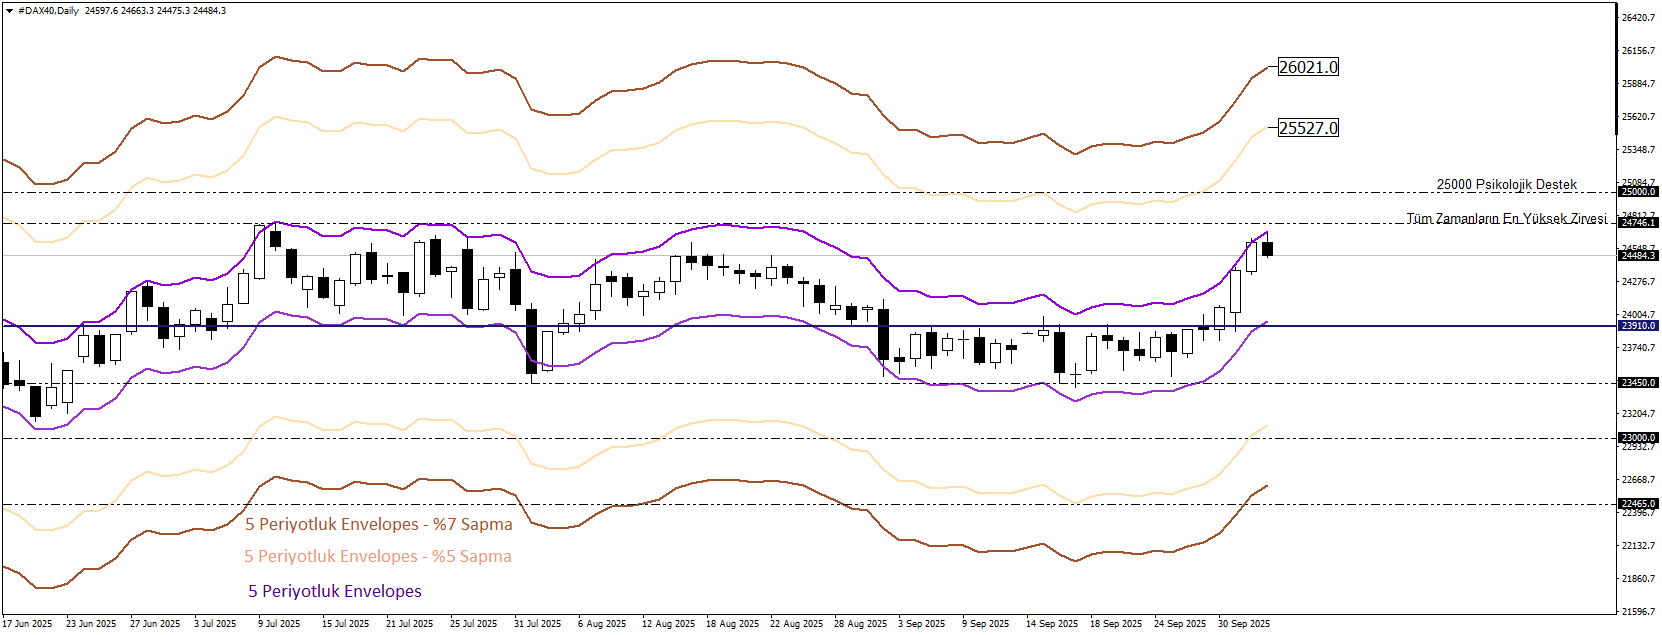Select the 25527.0 boxed value label
1662x635 pixels.
(x=1308, y=128)
